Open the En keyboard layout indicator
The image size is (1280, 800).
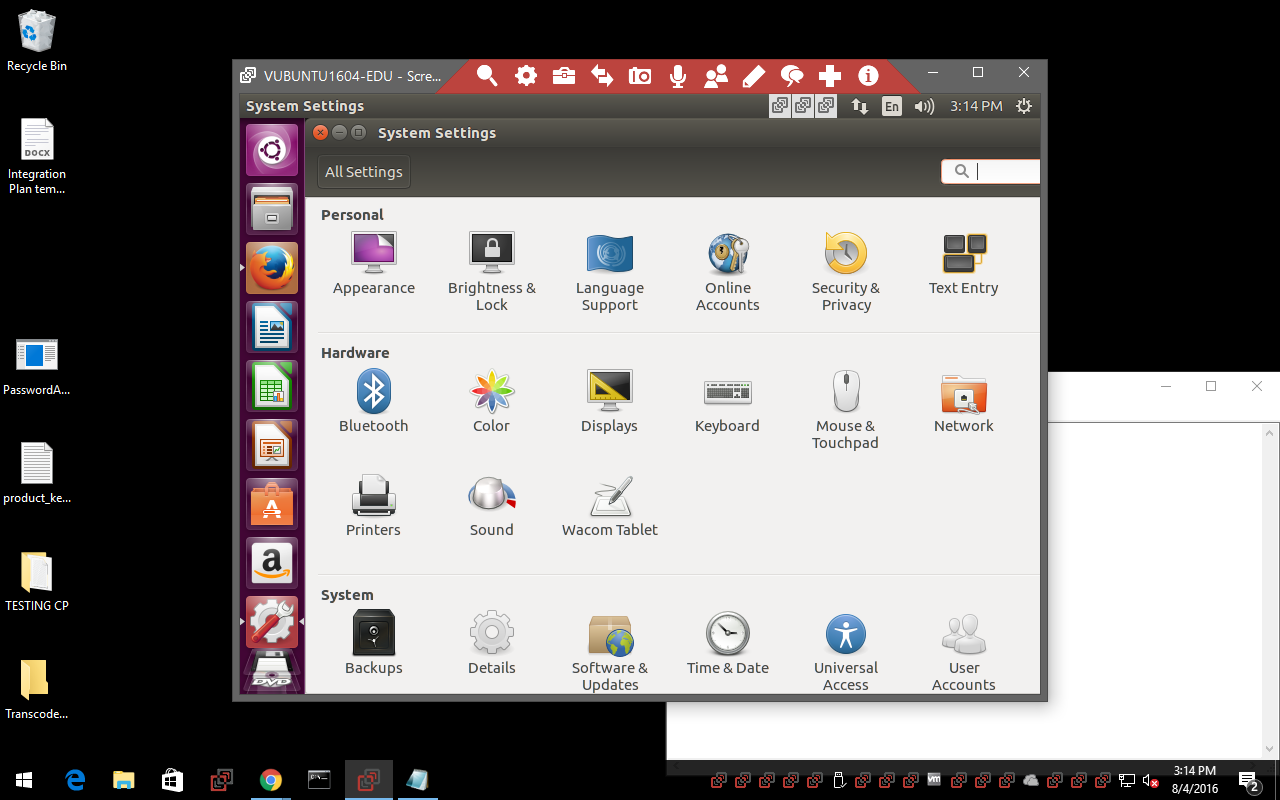pyautogui.click(x=892, y=106)
